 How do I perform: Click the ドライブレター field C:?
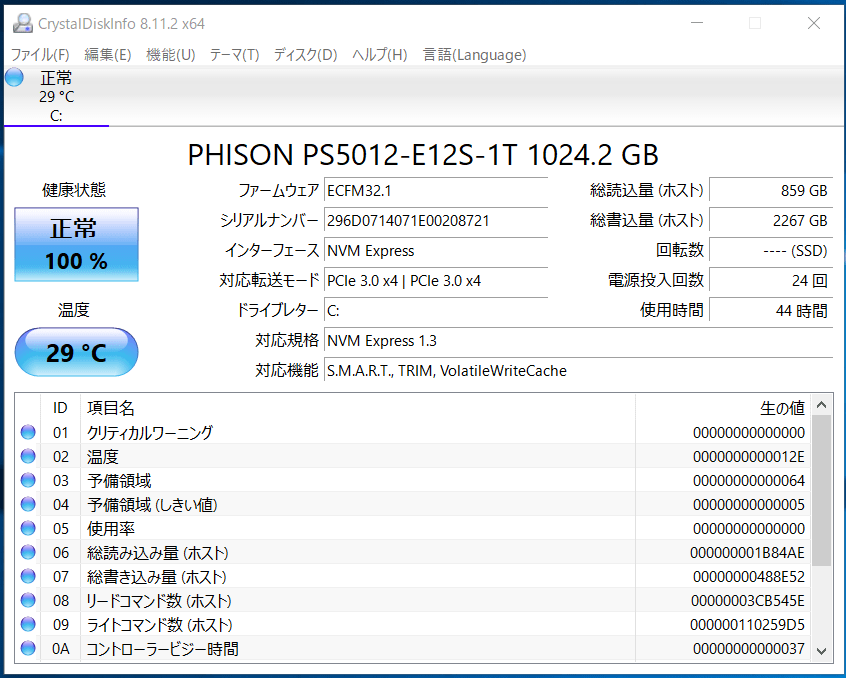pos(436,311)
